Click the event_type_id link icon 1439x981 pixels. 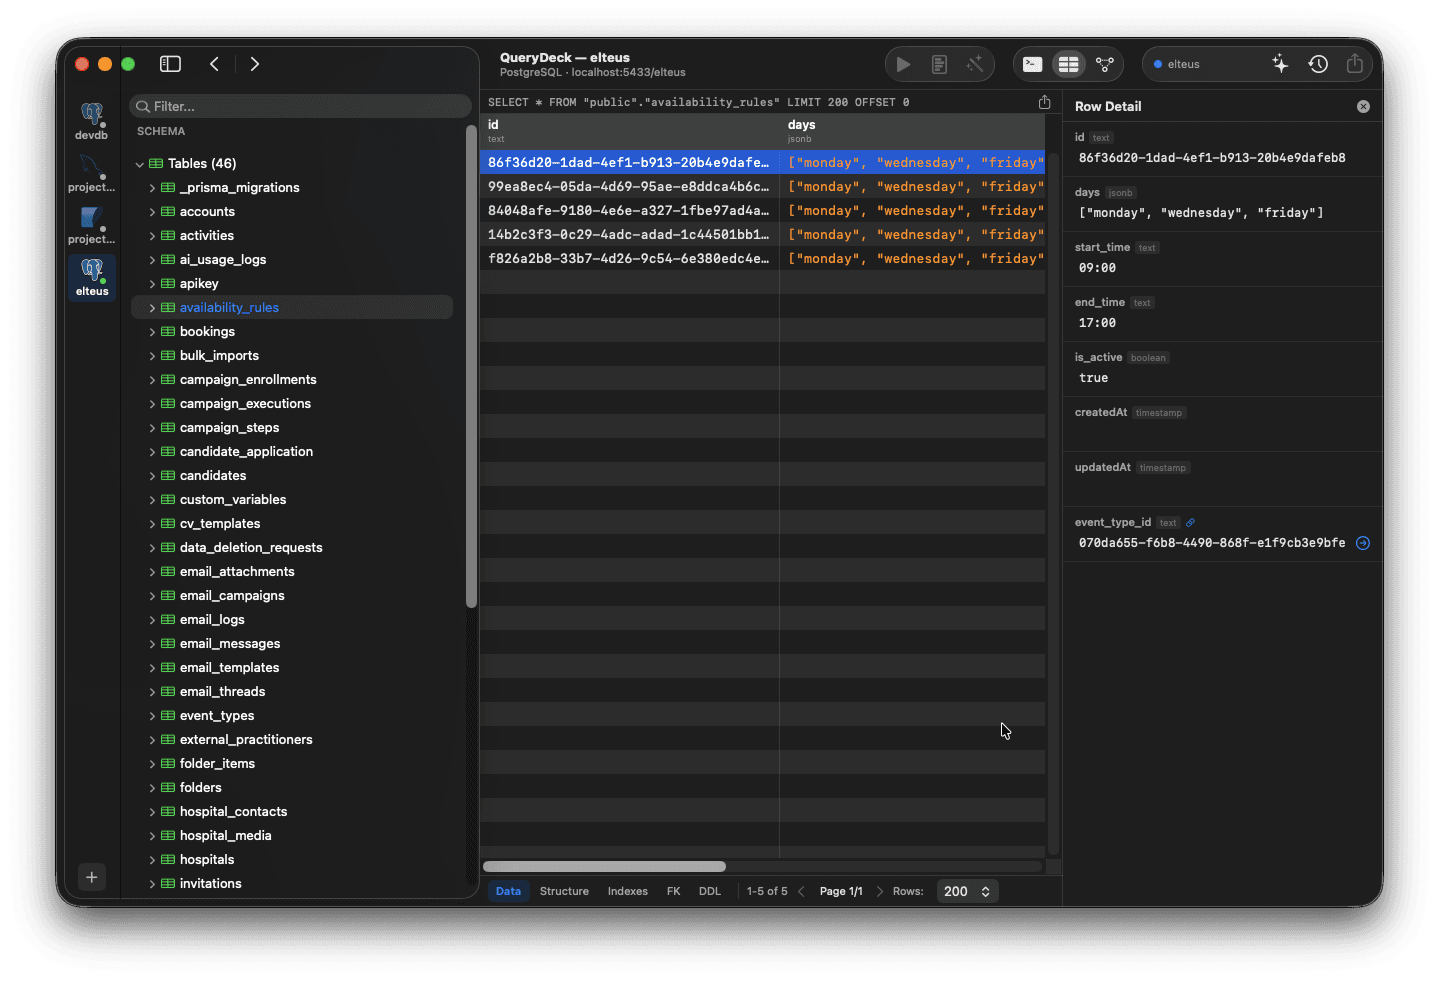[1190, 522]
